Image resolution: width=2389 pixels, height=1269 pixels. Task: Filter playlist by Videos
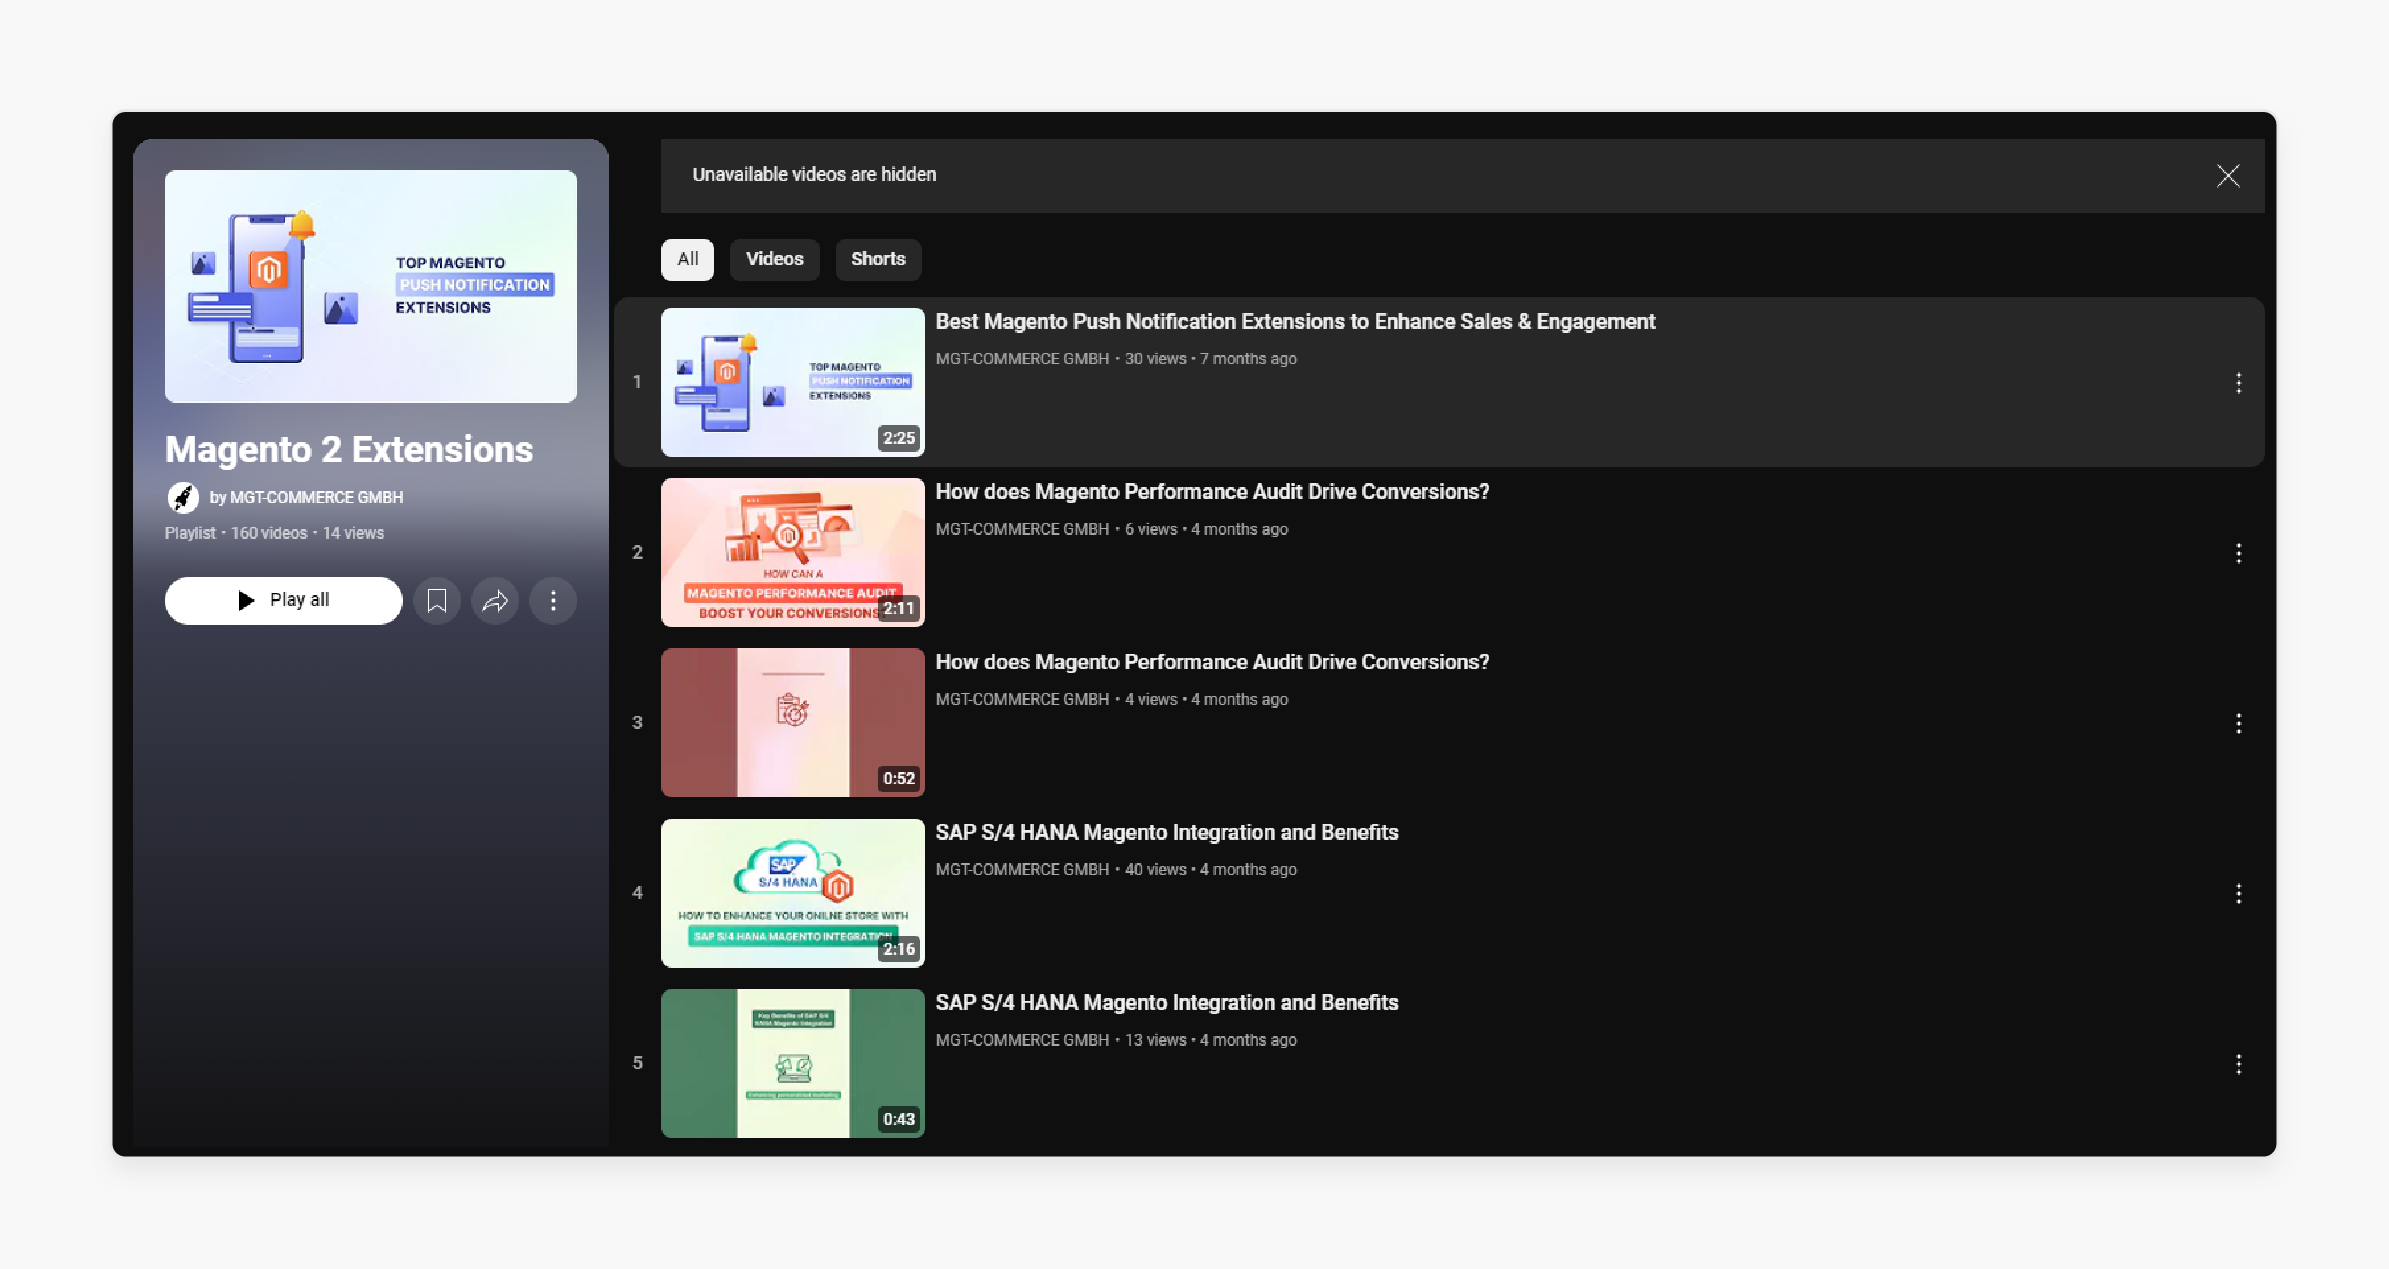pyautogui.click(x=774, y=259)
